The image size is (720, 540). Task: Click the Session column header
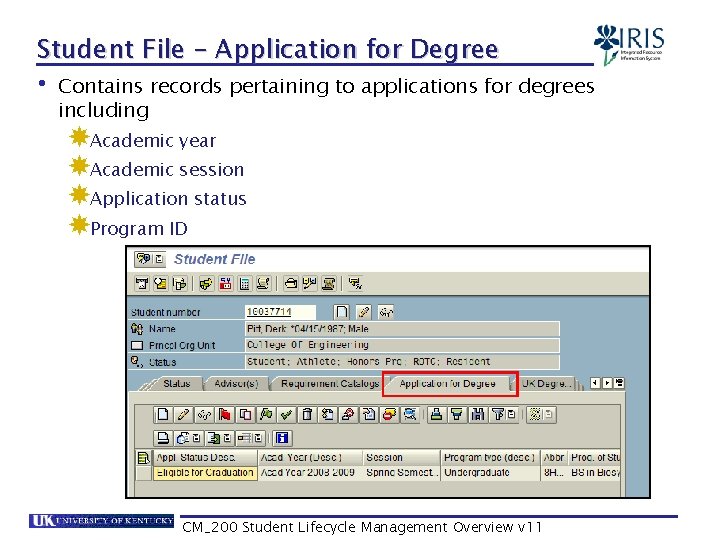[401, 457]
